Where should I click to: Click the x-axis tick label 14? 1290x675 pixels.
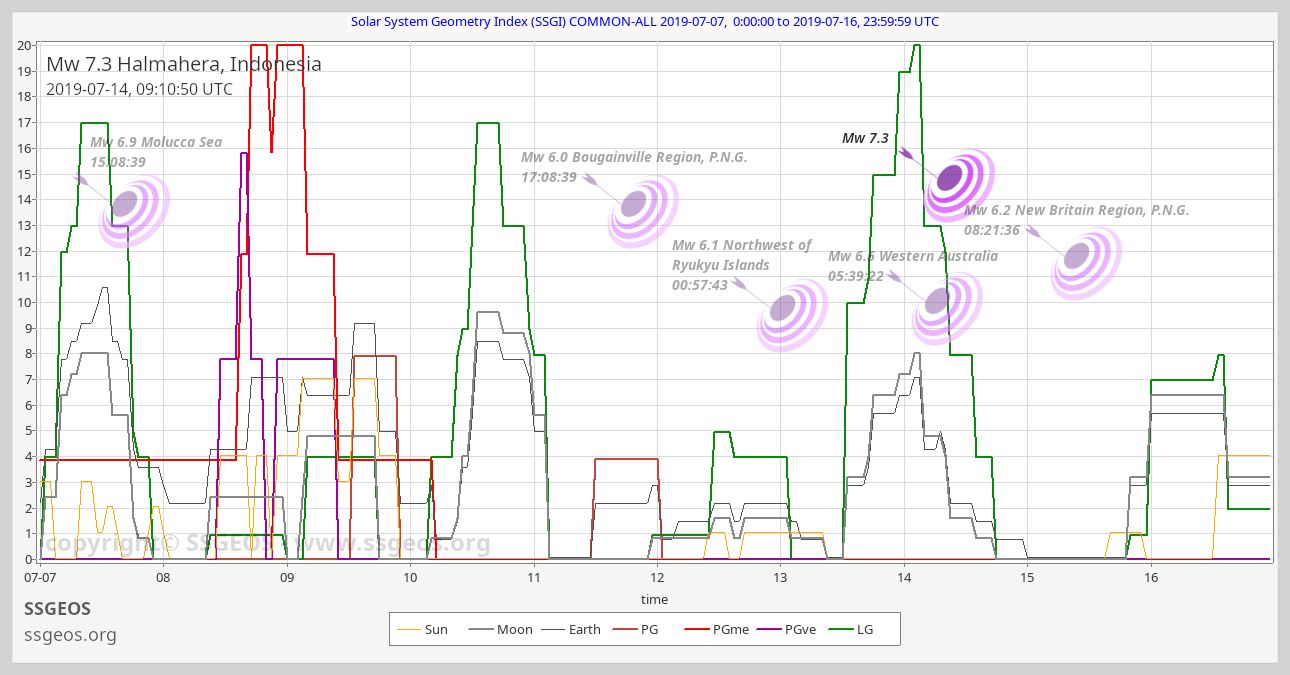(904, 577)
